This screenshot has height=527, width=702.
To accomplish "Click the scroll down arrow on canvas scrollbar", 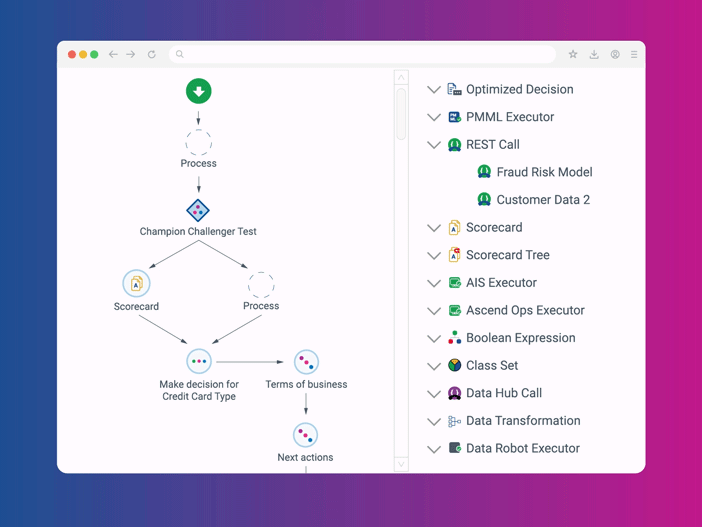I will (x=401, y=464).
